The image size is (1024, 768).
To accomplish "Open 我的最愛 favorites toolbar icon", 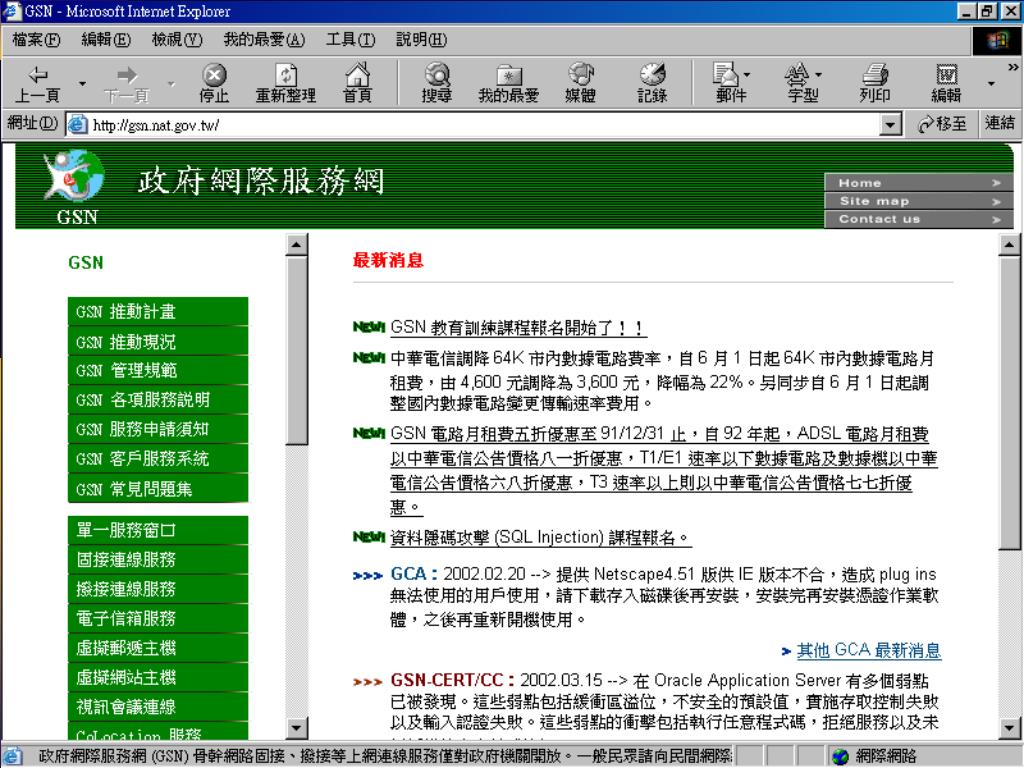I will click(509, 74).
